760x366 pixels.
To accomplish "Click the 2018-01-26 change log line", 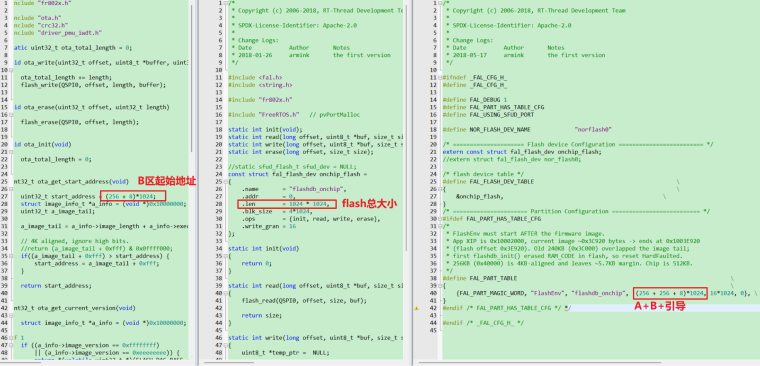I will [311, 55].
